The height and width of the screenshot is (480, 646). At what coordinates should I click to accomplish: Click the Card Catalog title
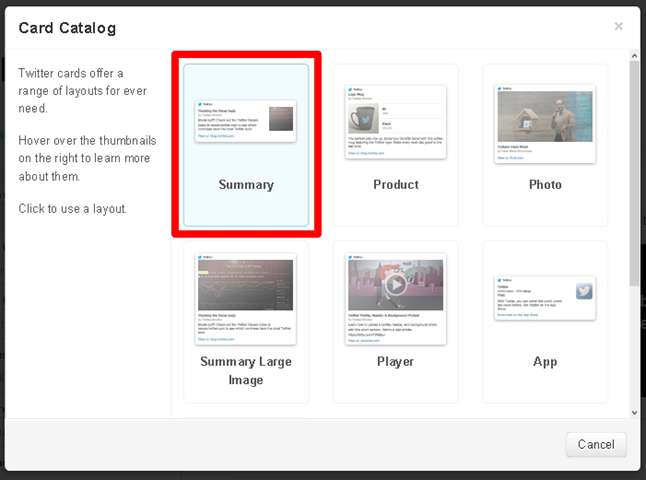(67, 28)
